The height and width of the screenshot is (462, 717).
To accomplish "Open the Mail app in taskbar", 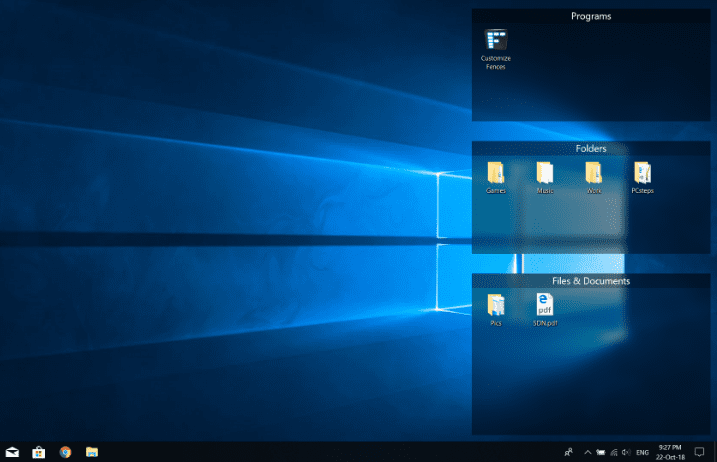I will click(13, 452).
